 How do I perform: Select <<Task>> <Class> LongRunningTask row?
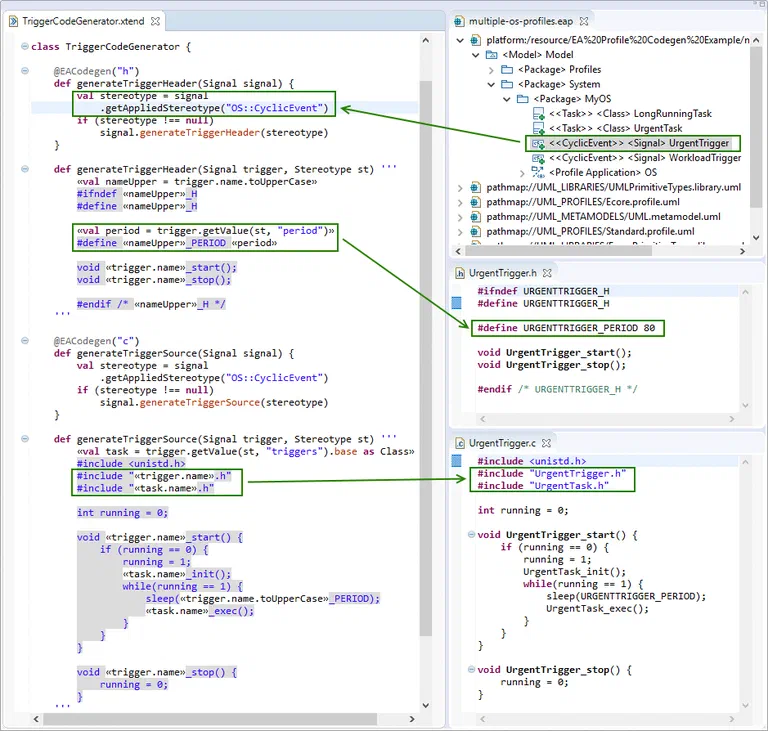point(630,114)
